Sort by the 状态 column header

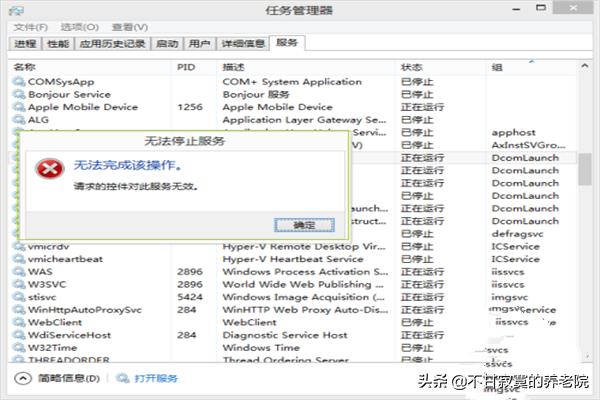411,67
